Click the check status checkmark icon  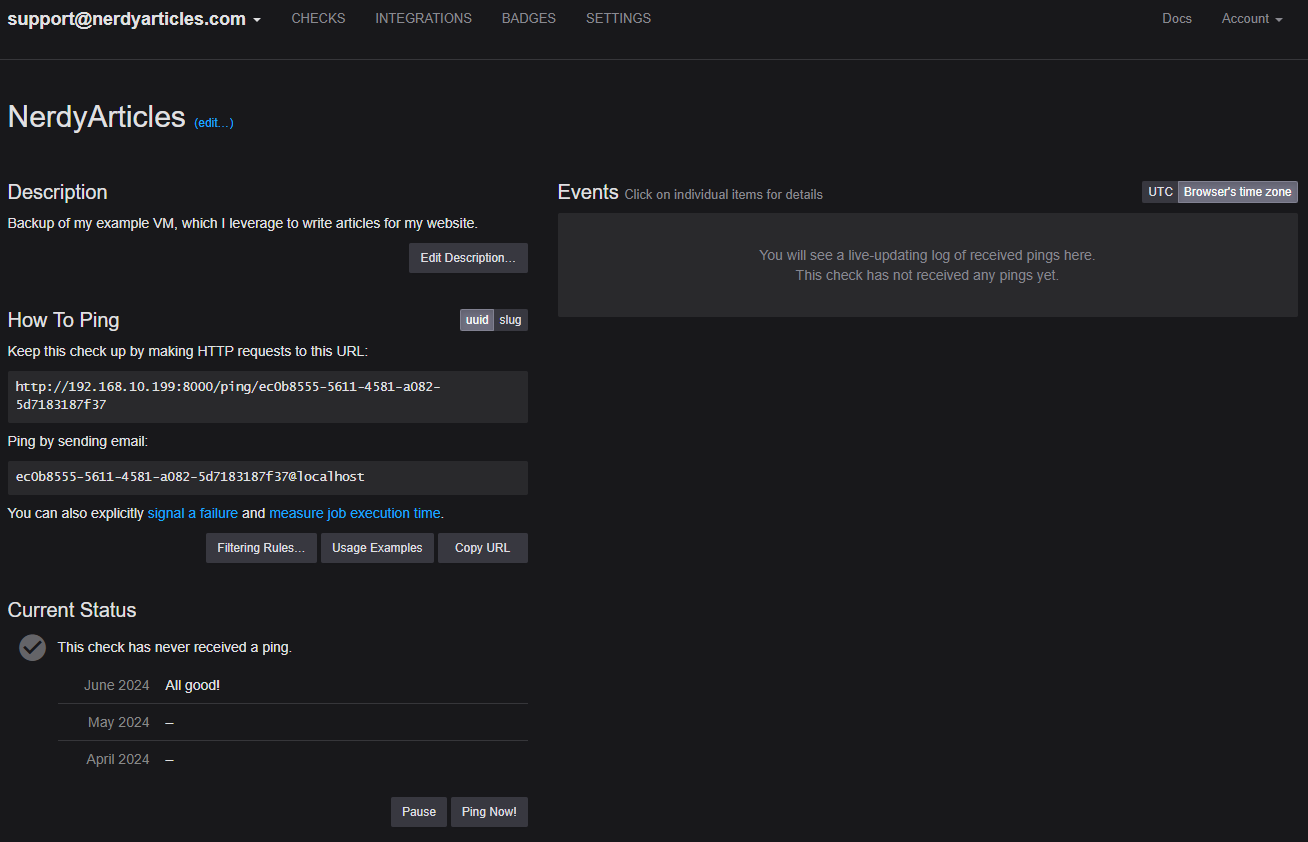coord(31,647)
